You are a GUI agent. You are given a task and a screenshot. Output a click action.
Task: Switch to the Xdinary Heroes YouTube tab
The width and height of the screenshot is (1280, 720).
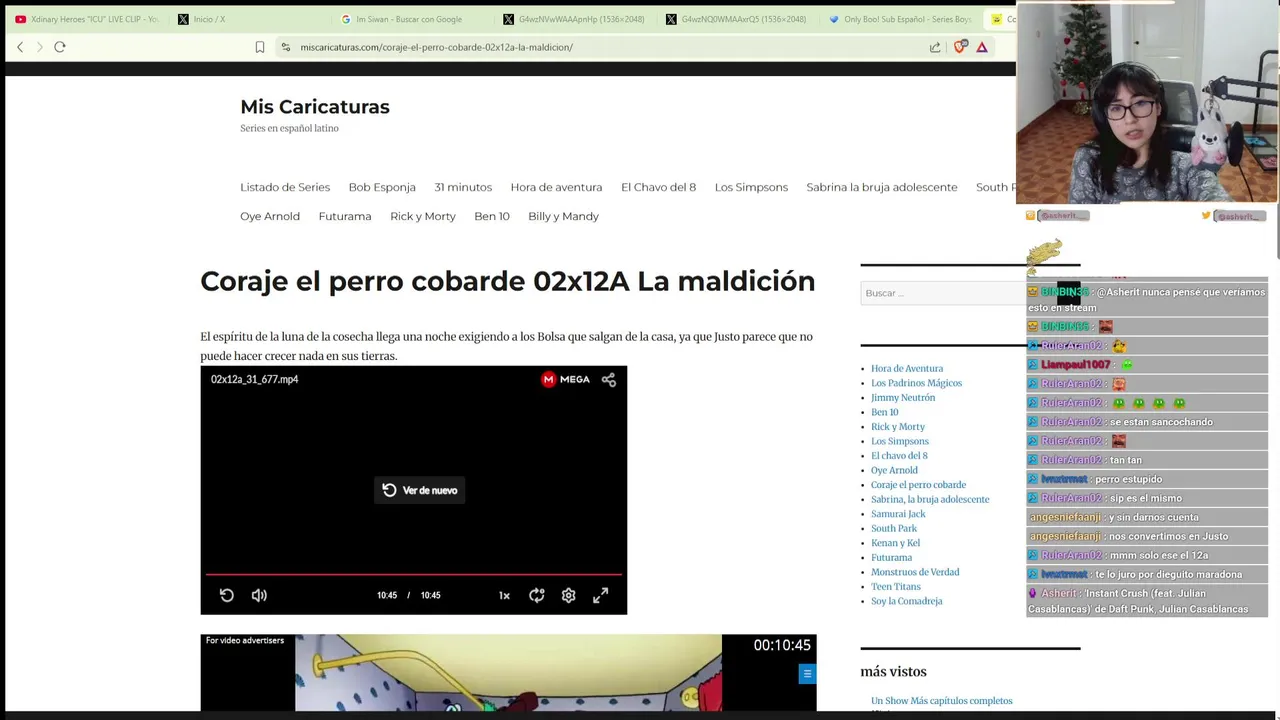(87, 19)
